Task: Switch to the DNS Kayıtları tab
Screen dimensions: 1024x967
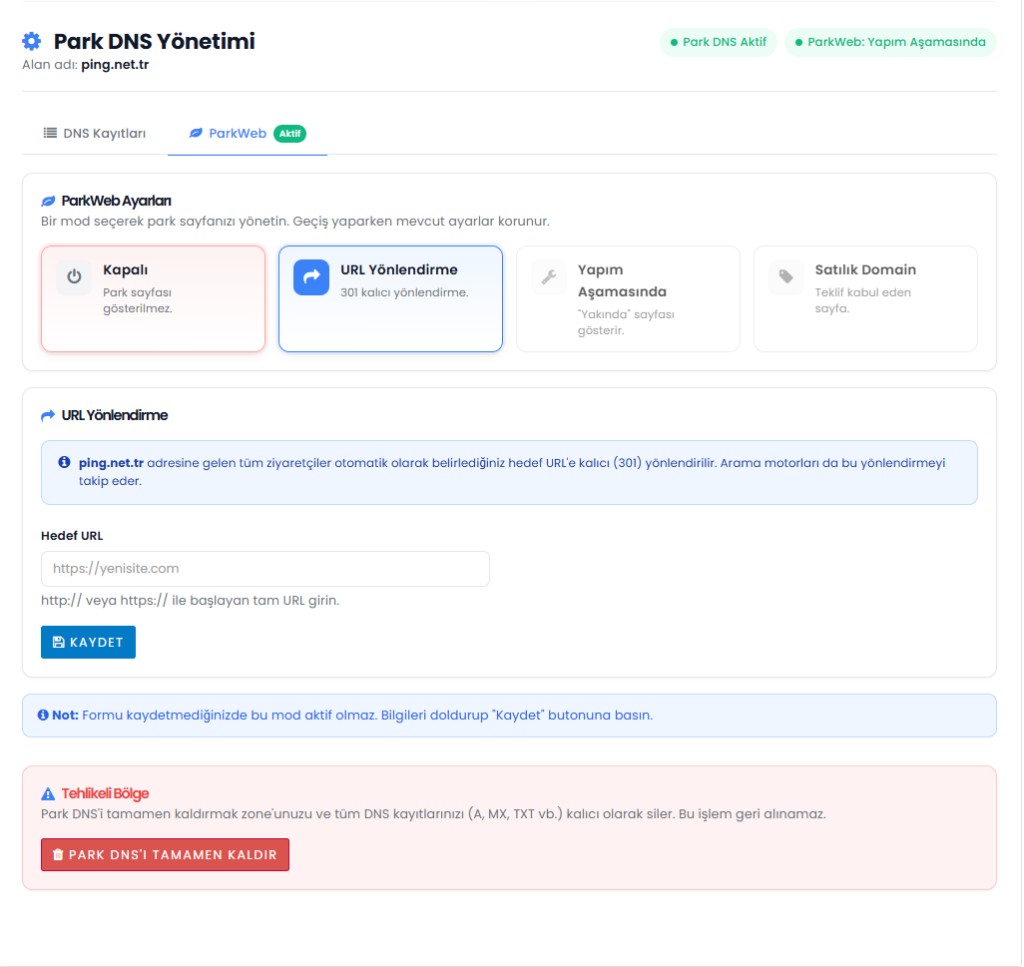Action: [x=95, y=133]
